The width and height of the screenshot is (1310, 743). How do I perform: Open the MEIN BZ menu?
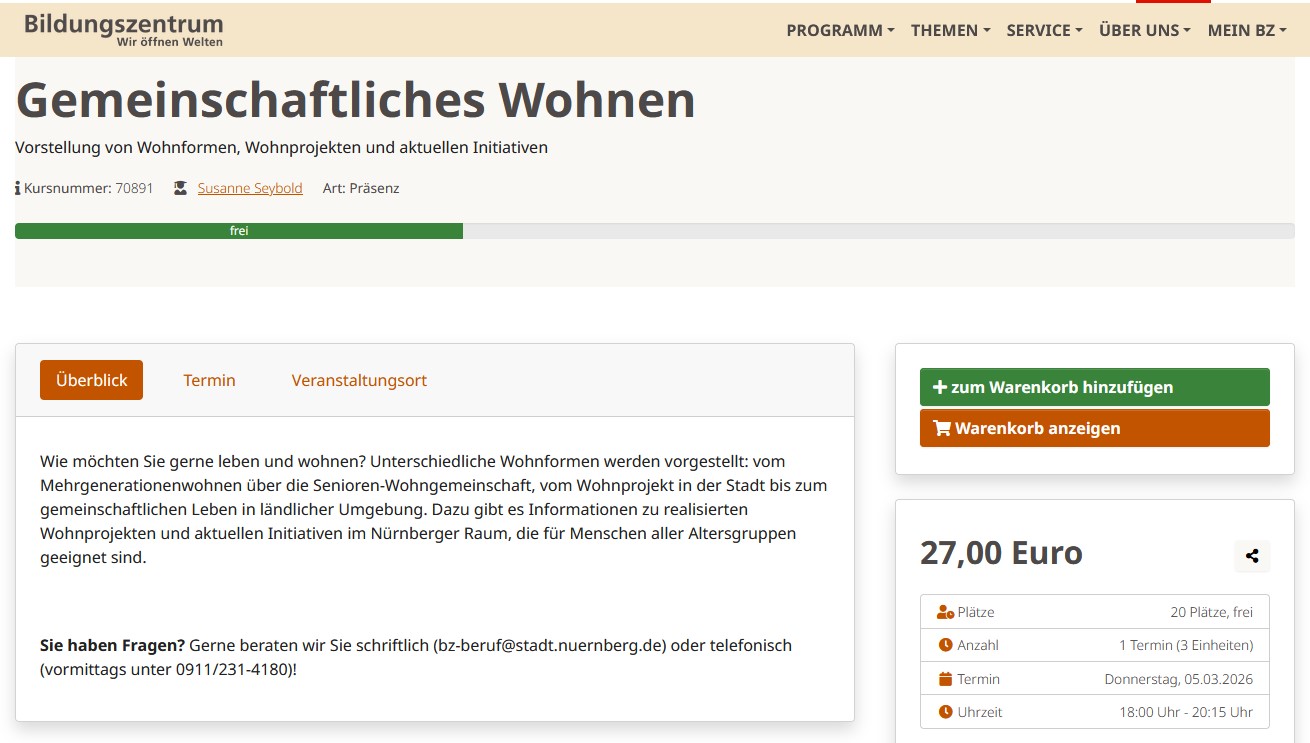[x=1247, y=30]
